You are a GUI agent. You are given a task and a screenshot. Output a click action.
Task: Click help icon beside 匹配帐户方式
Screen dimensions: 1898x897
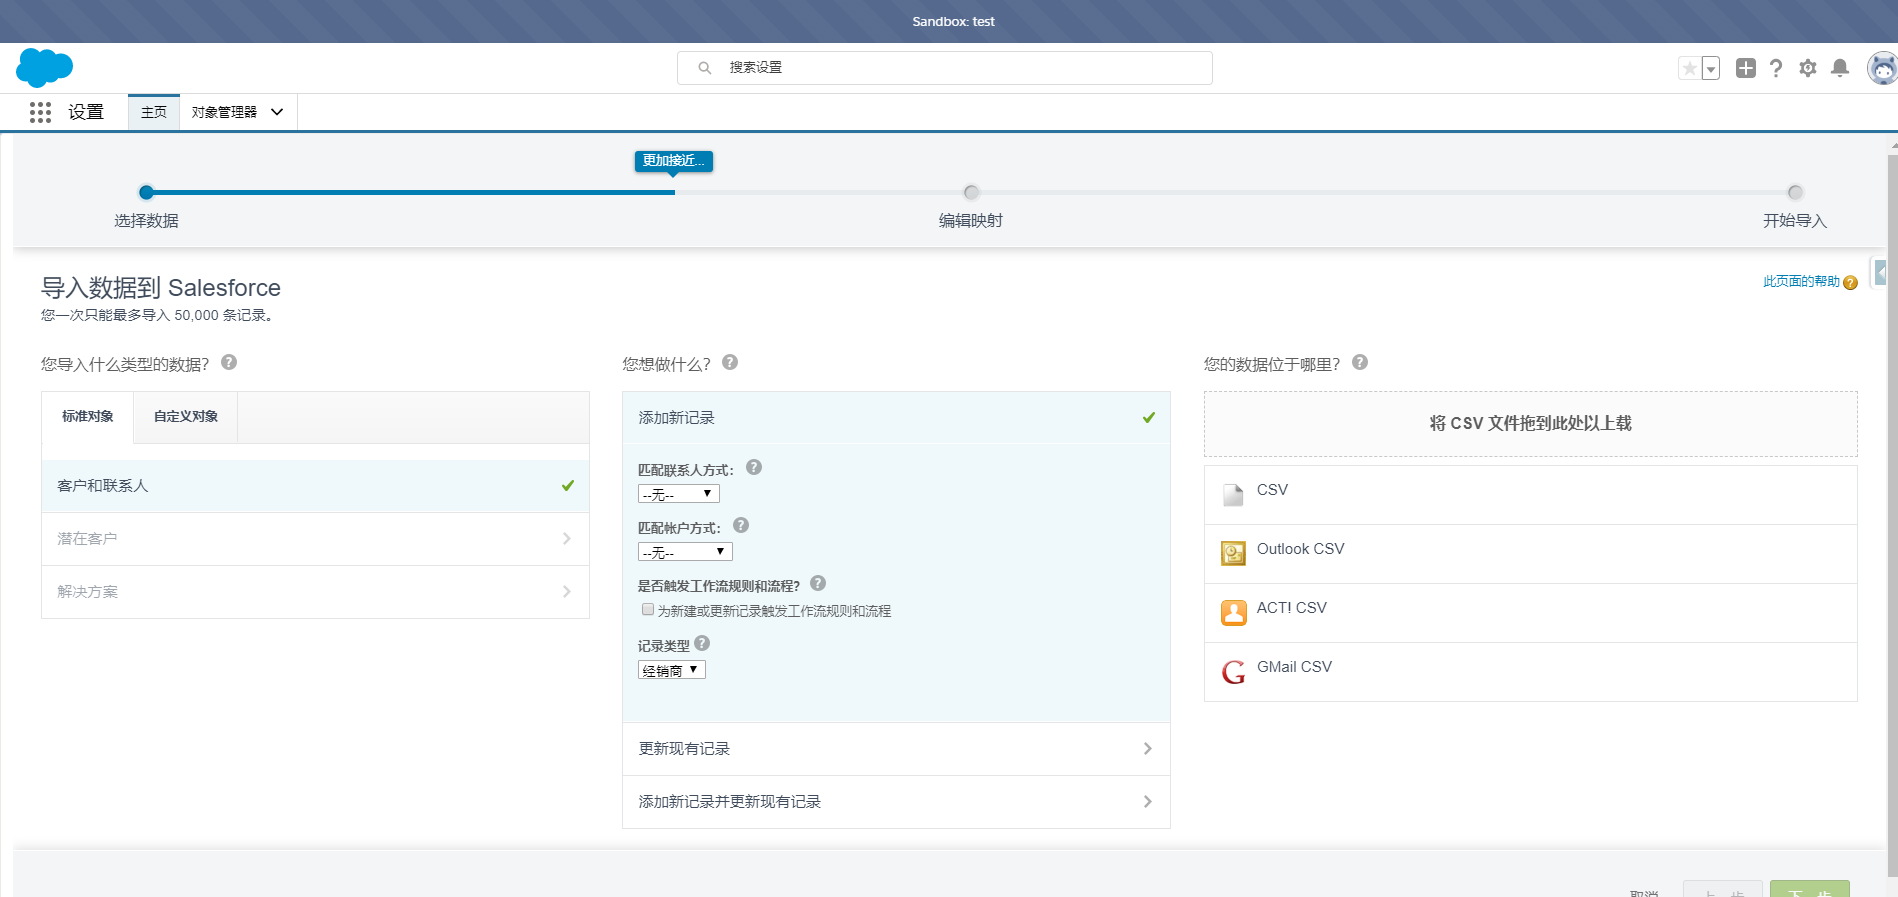pyautogui.click(x=741, y=525)
